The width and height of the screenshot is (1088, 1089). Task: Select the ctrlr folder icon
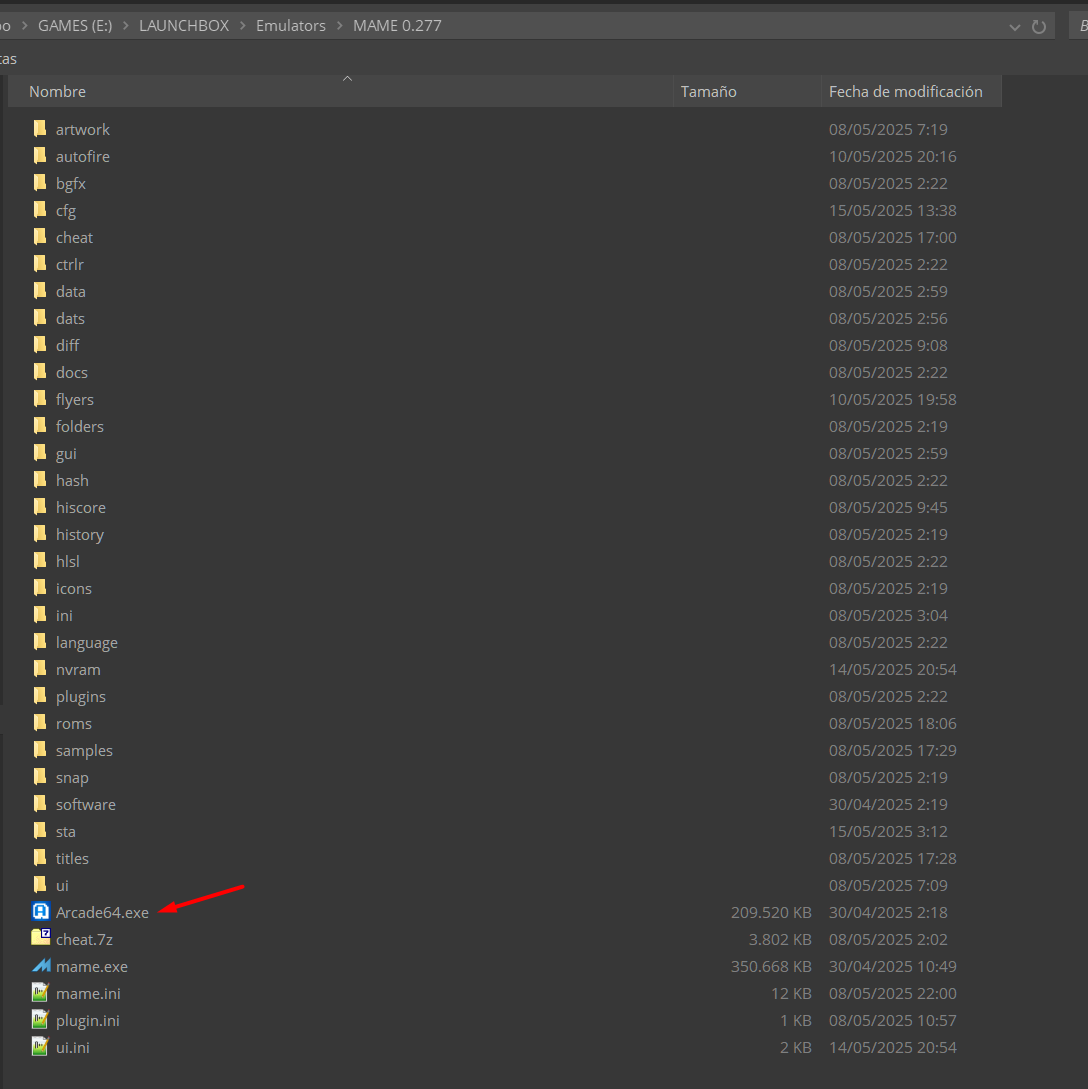pyautogui.click(x=40, y=264)
